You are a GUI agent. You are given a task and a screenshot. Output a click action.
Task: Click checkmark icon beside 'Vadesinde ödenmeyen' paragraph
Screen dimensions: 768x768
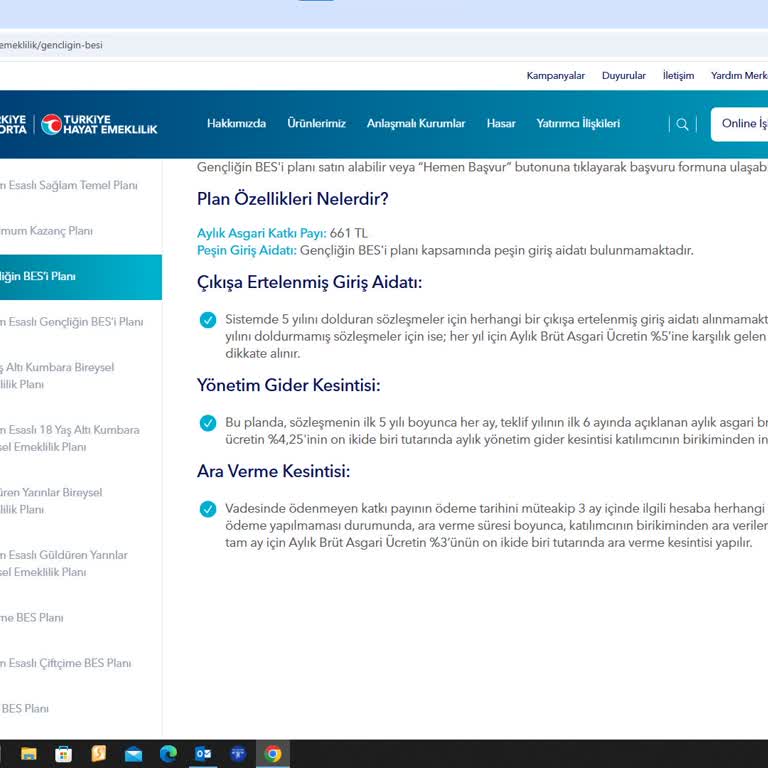pyautogui.click(x=208, y=509)
